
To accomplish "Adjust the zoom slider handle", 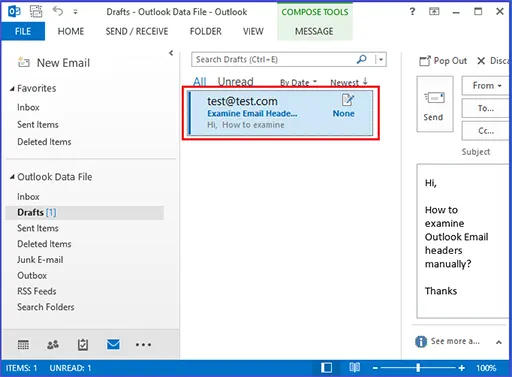I will 418,368.
